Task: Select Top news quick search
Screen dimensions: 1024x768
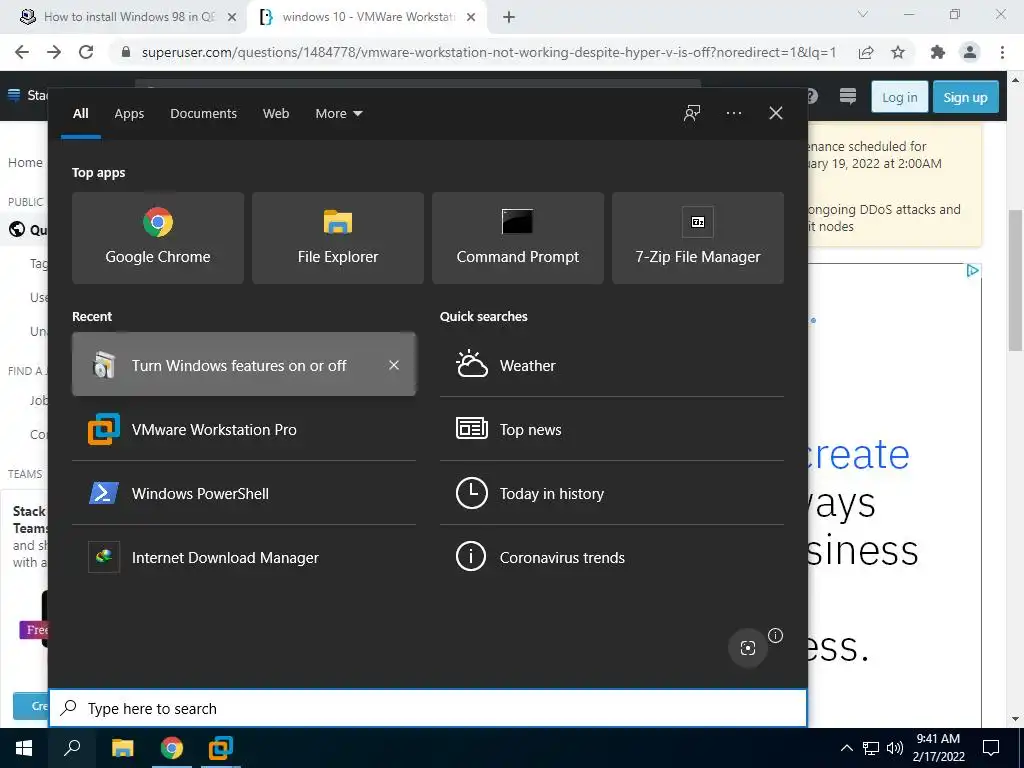Action: [x=611, y=430]
